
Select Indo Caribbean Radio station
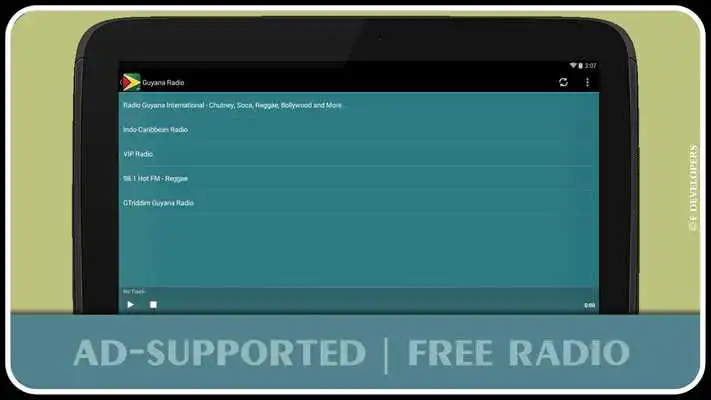[x=358, y=130]
